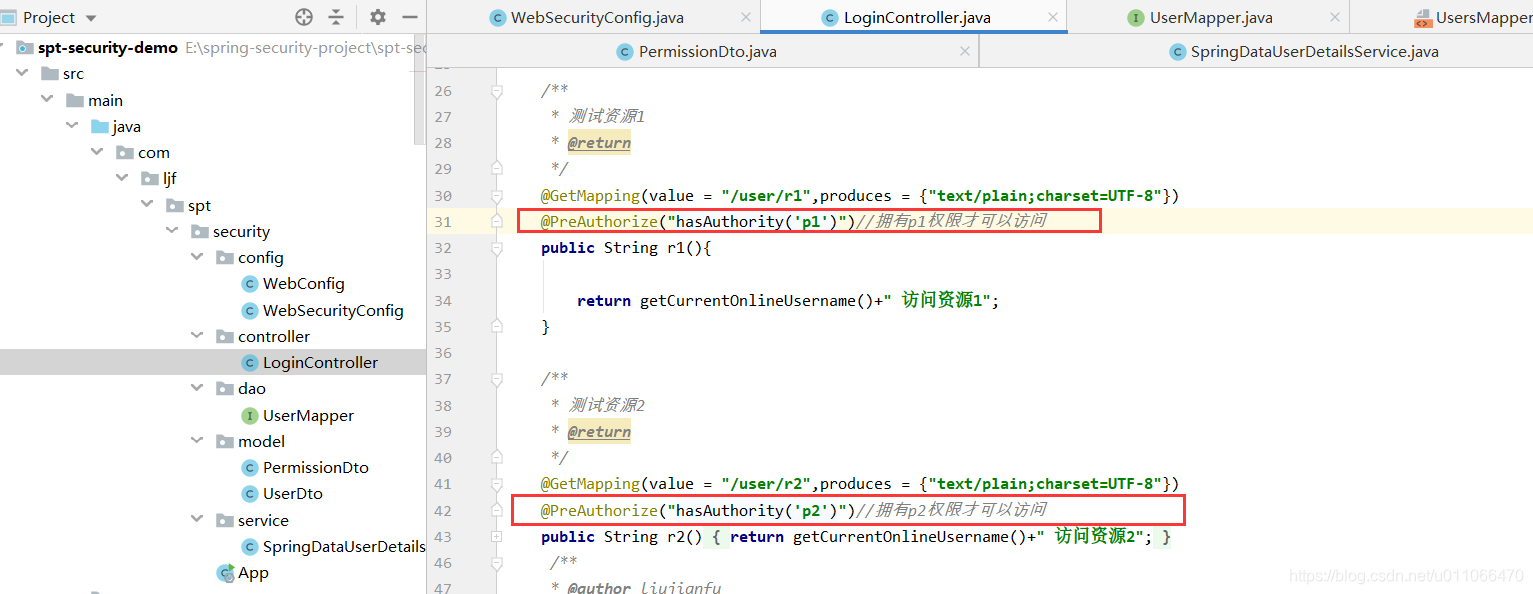Close the PermissionDto.java tab

point(964,51)
